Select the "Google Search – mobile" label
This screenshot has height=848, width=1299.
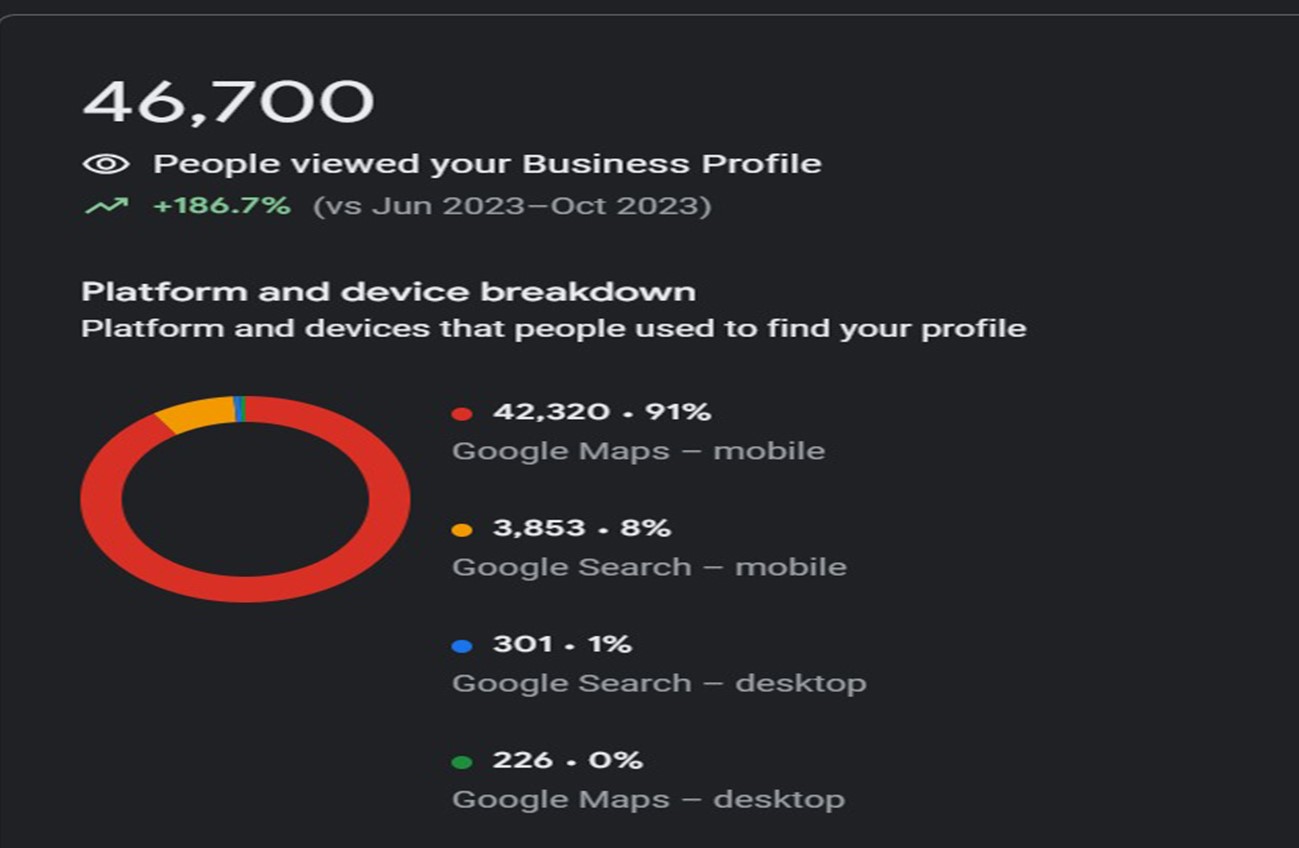coord(649,567)
